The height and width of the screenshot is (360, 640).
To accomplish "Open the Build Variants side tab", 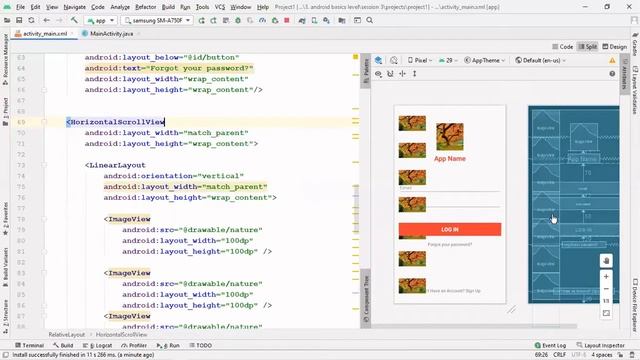I will 5,267.
